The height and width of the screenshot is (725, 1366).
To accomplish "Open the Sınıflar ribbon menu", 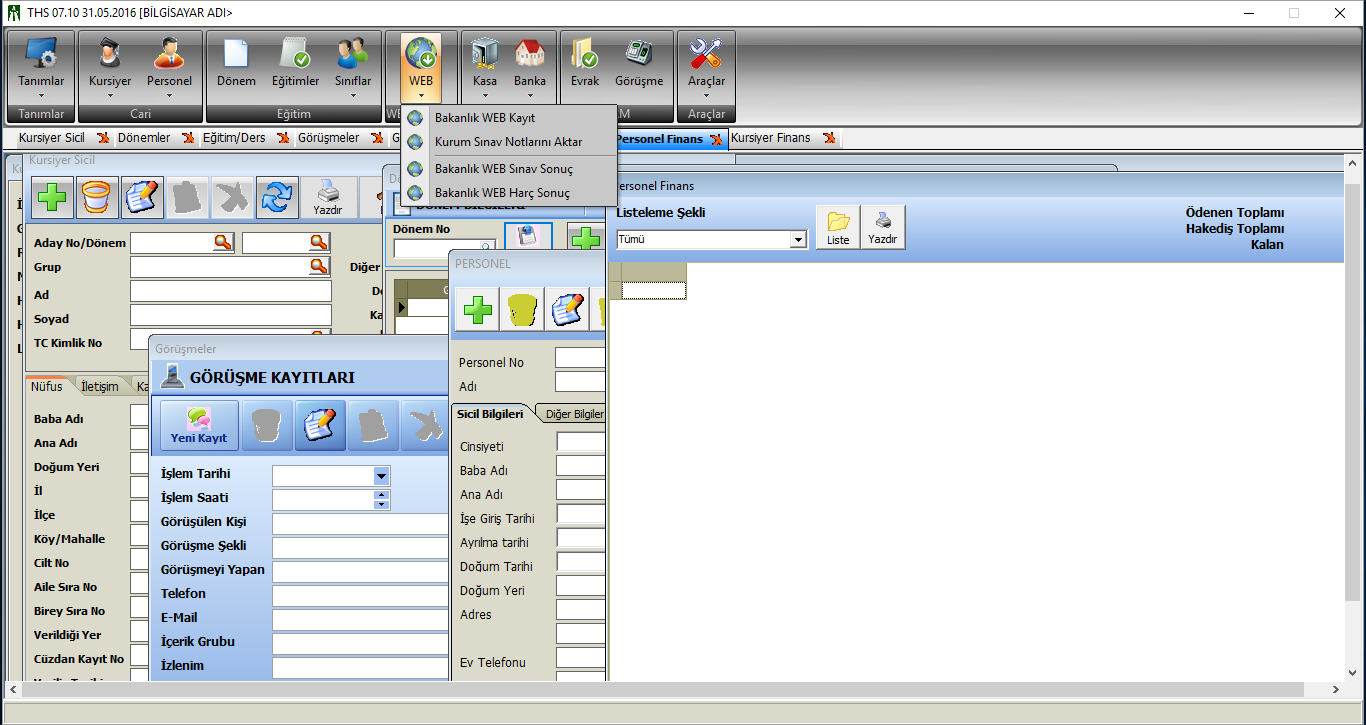I will tap(352, 65).
